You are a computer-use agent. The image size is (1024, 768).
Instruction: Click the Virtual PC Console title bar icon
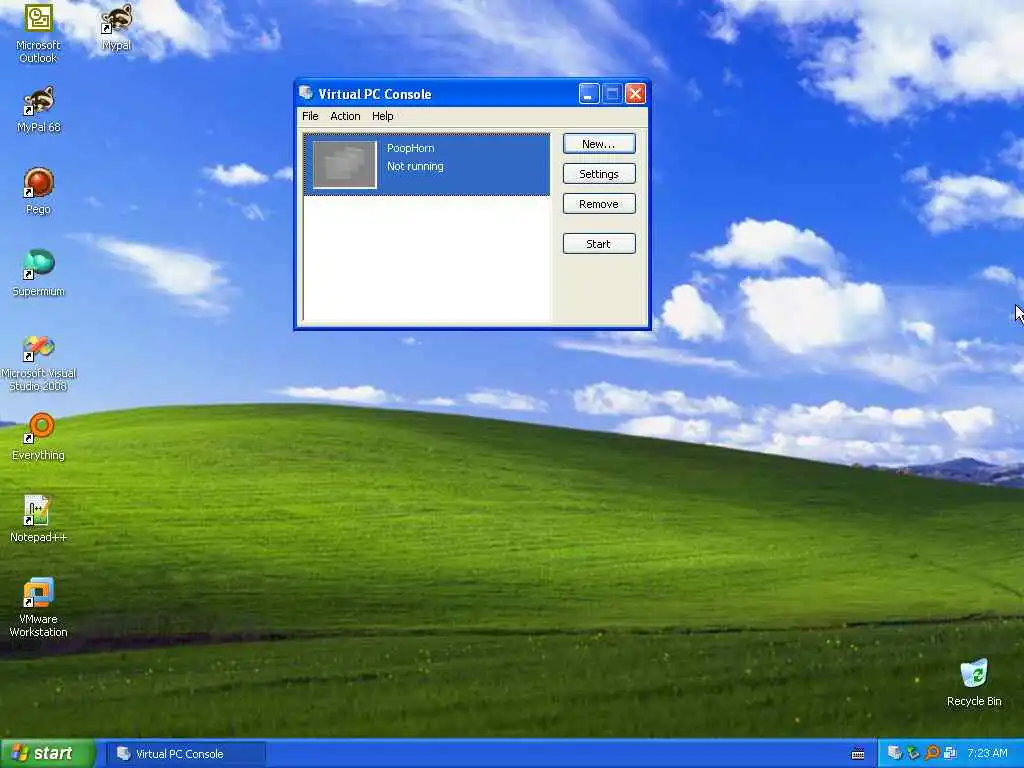pyautogui.click(x=306, y=93)
